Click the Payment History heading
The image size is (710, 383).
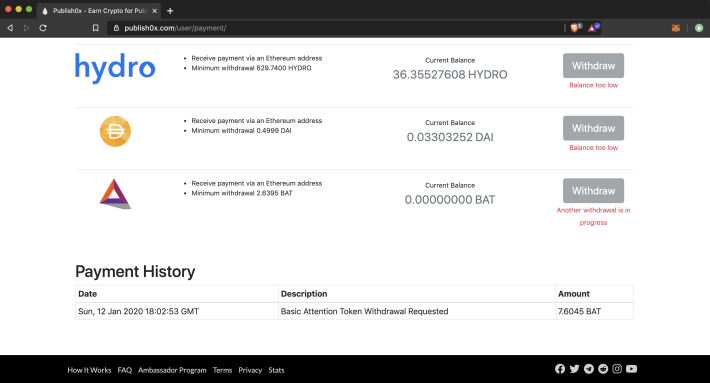[135, 272]
